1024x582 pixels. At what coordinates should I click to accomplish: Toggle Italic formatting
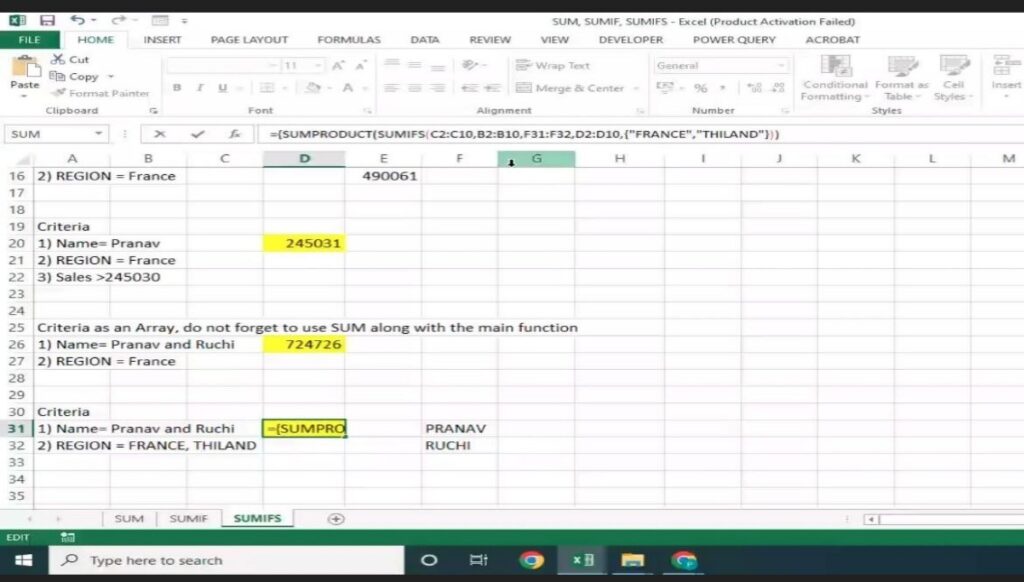(x=200, y=88)
